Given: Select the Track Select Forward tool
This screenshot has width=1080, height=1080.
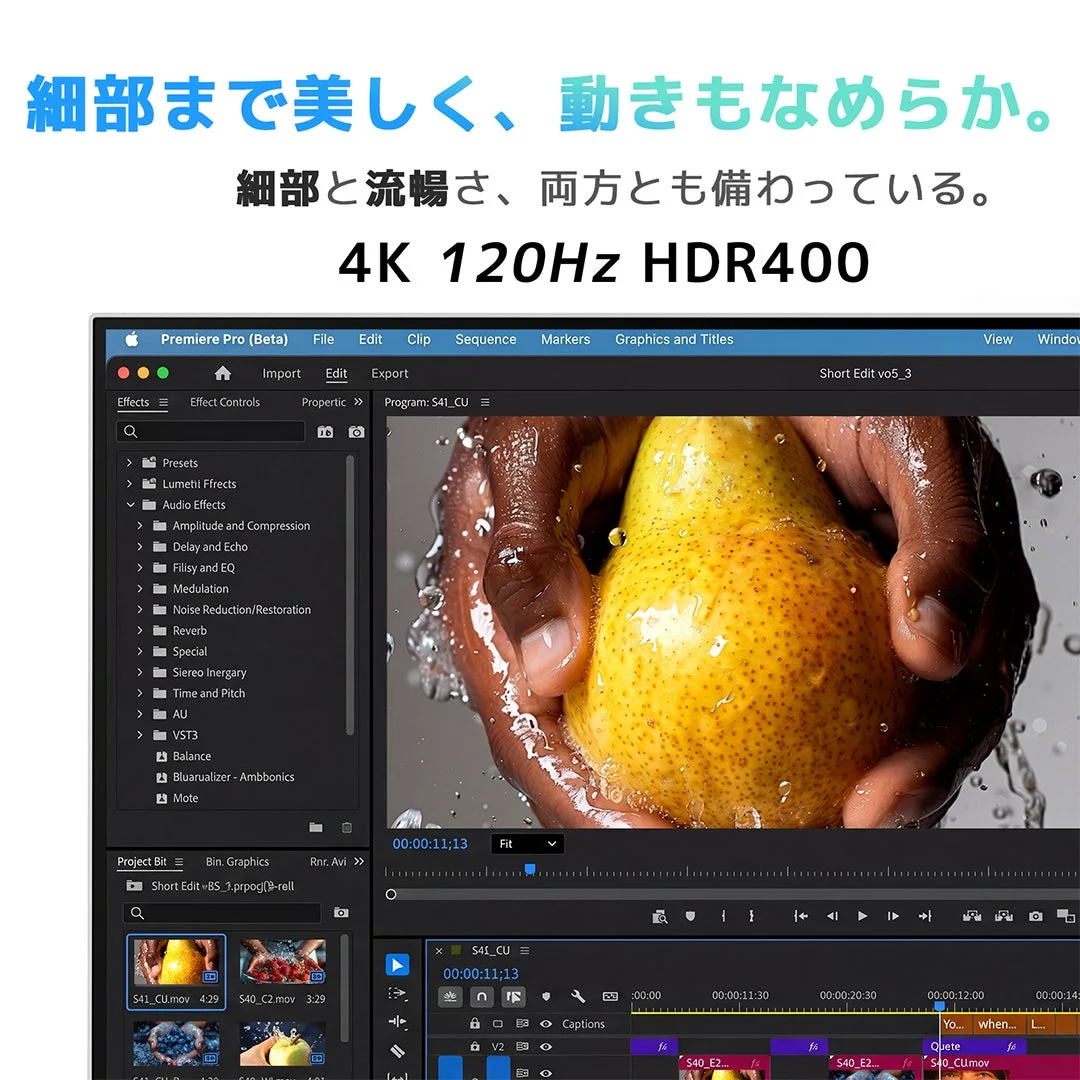Looking at the screenshot, I should coord(397,993).
